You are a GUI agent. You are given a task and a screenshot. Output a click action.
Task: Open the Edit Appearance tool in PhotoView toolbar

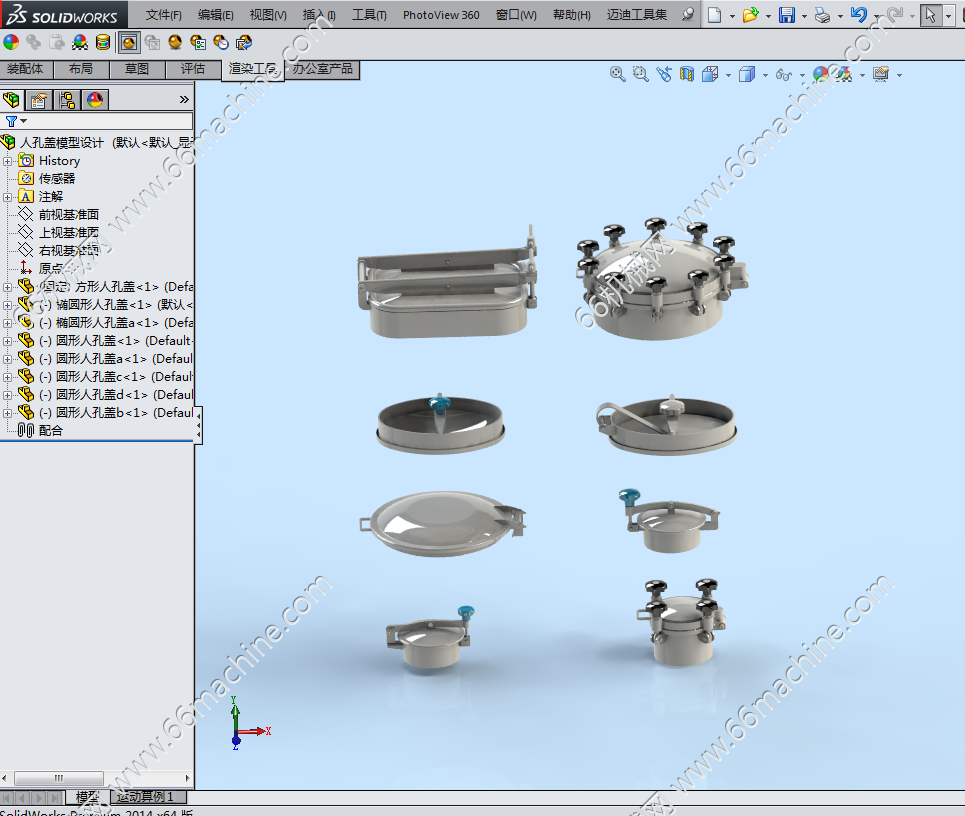coord(11,42)
